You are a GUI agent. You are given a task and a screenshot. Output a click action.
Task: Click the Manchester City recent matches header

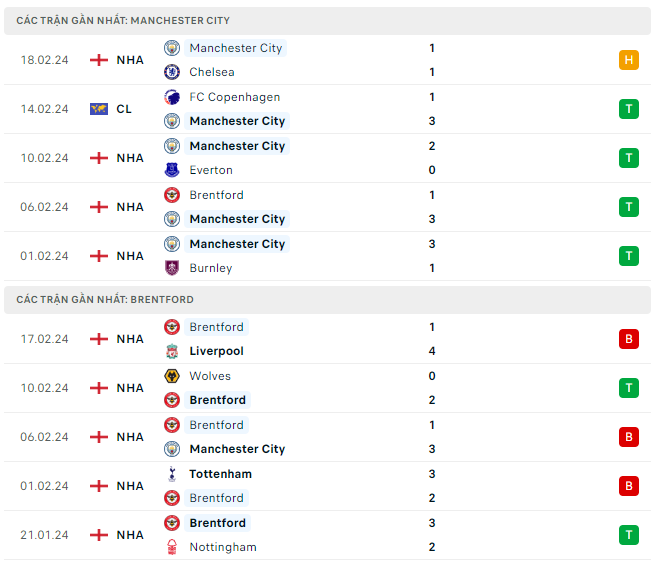tap(123, 20)
